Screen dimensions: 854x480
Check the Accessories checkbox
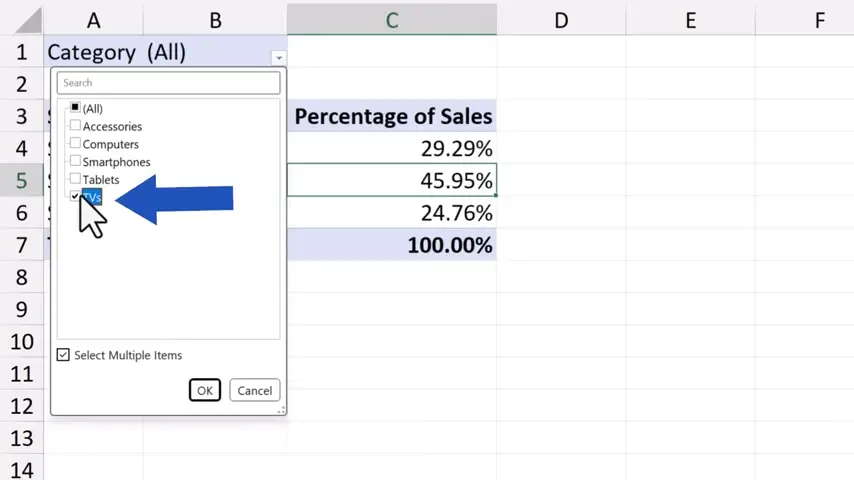point(75,126)
